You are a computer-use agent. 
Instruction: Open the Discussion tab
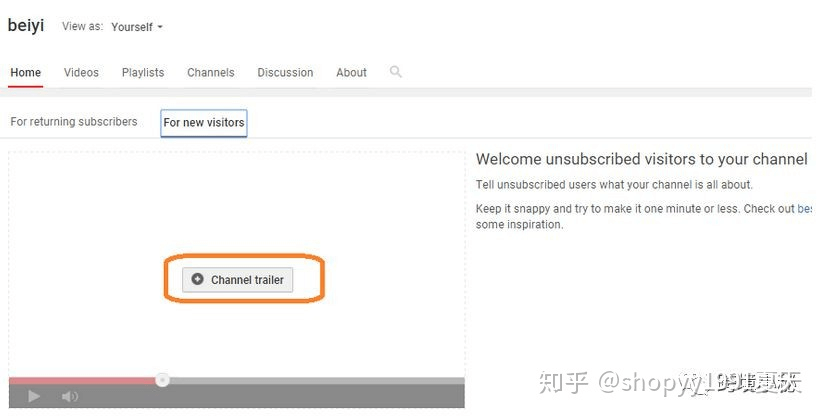point(285,73)
